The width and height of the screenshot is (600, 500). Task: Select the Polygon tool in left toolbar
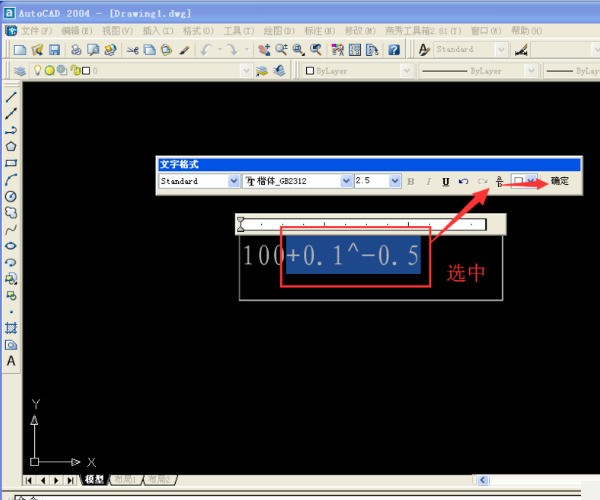point(11,146)
